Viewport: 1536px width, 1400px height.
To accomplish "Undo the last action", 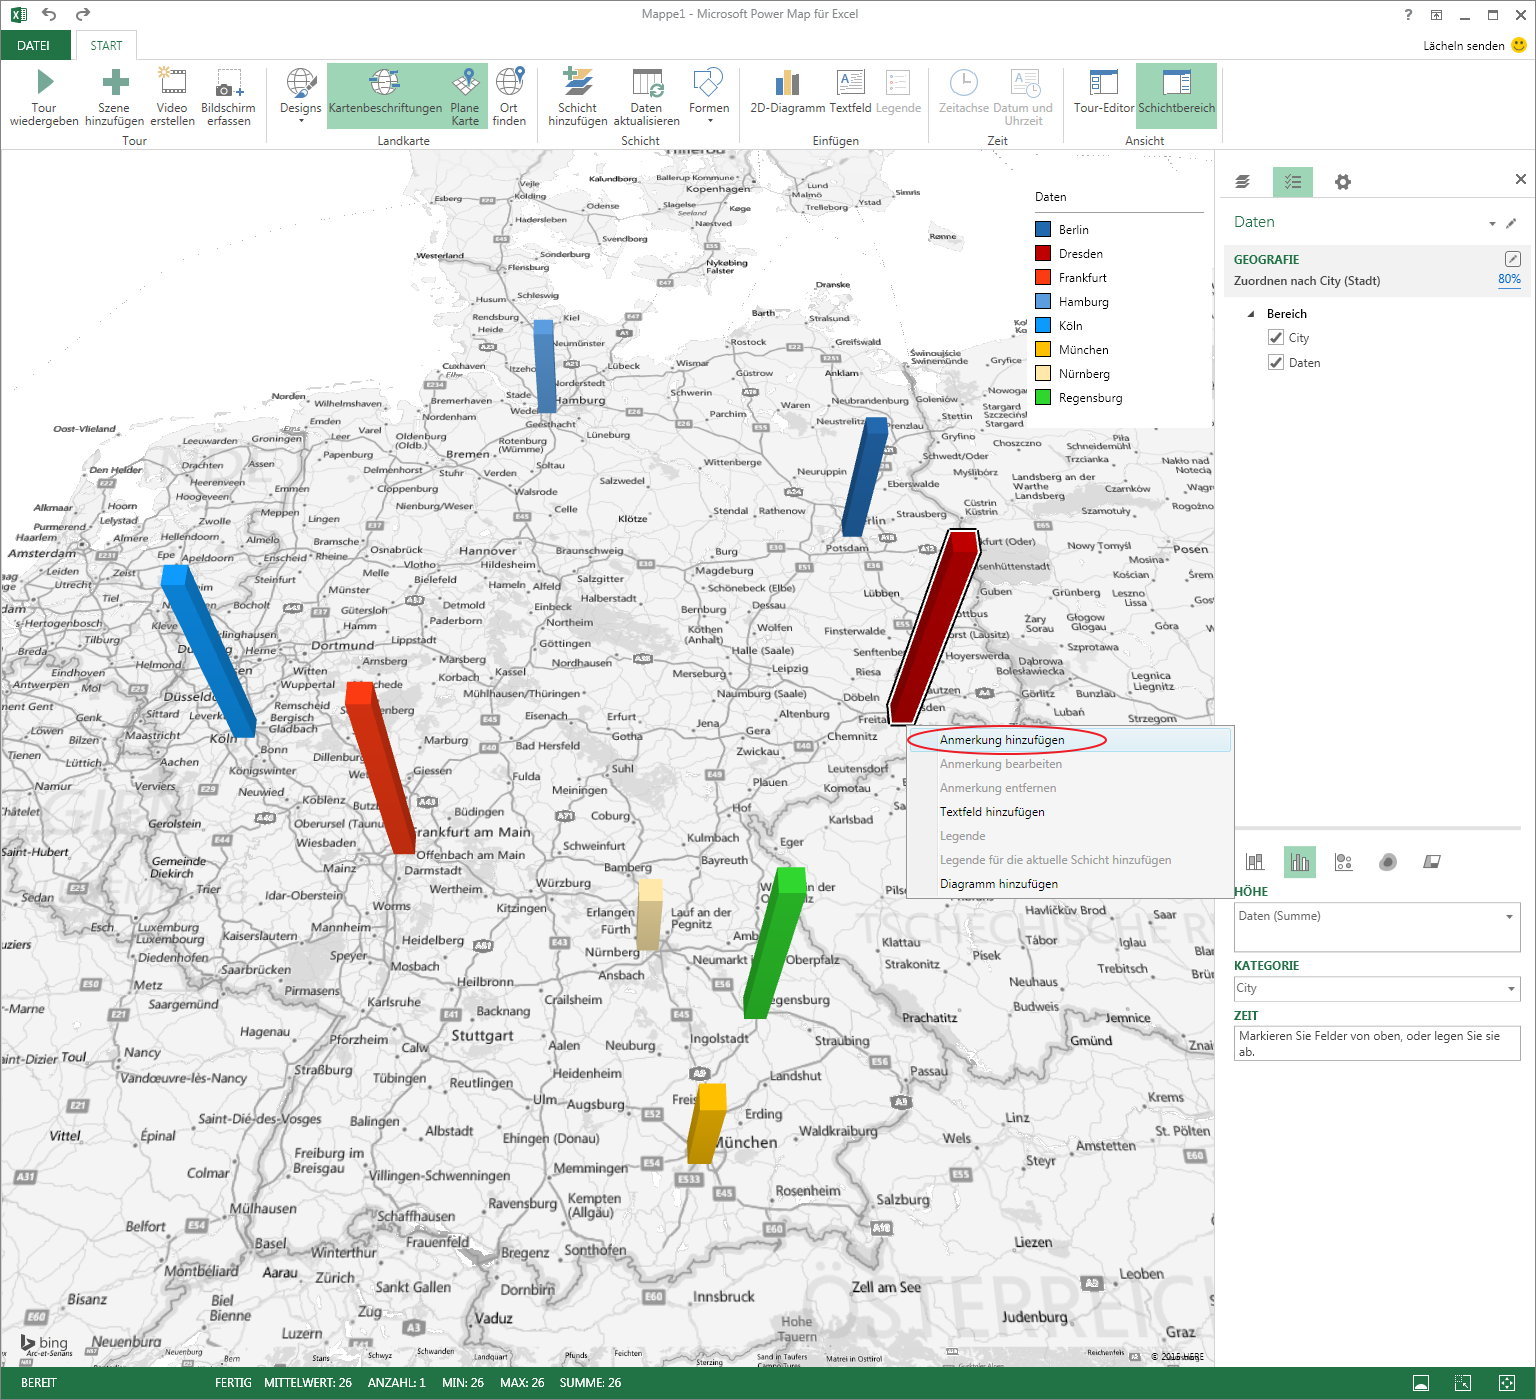I will pyautogui.click(x=49, y=14).
